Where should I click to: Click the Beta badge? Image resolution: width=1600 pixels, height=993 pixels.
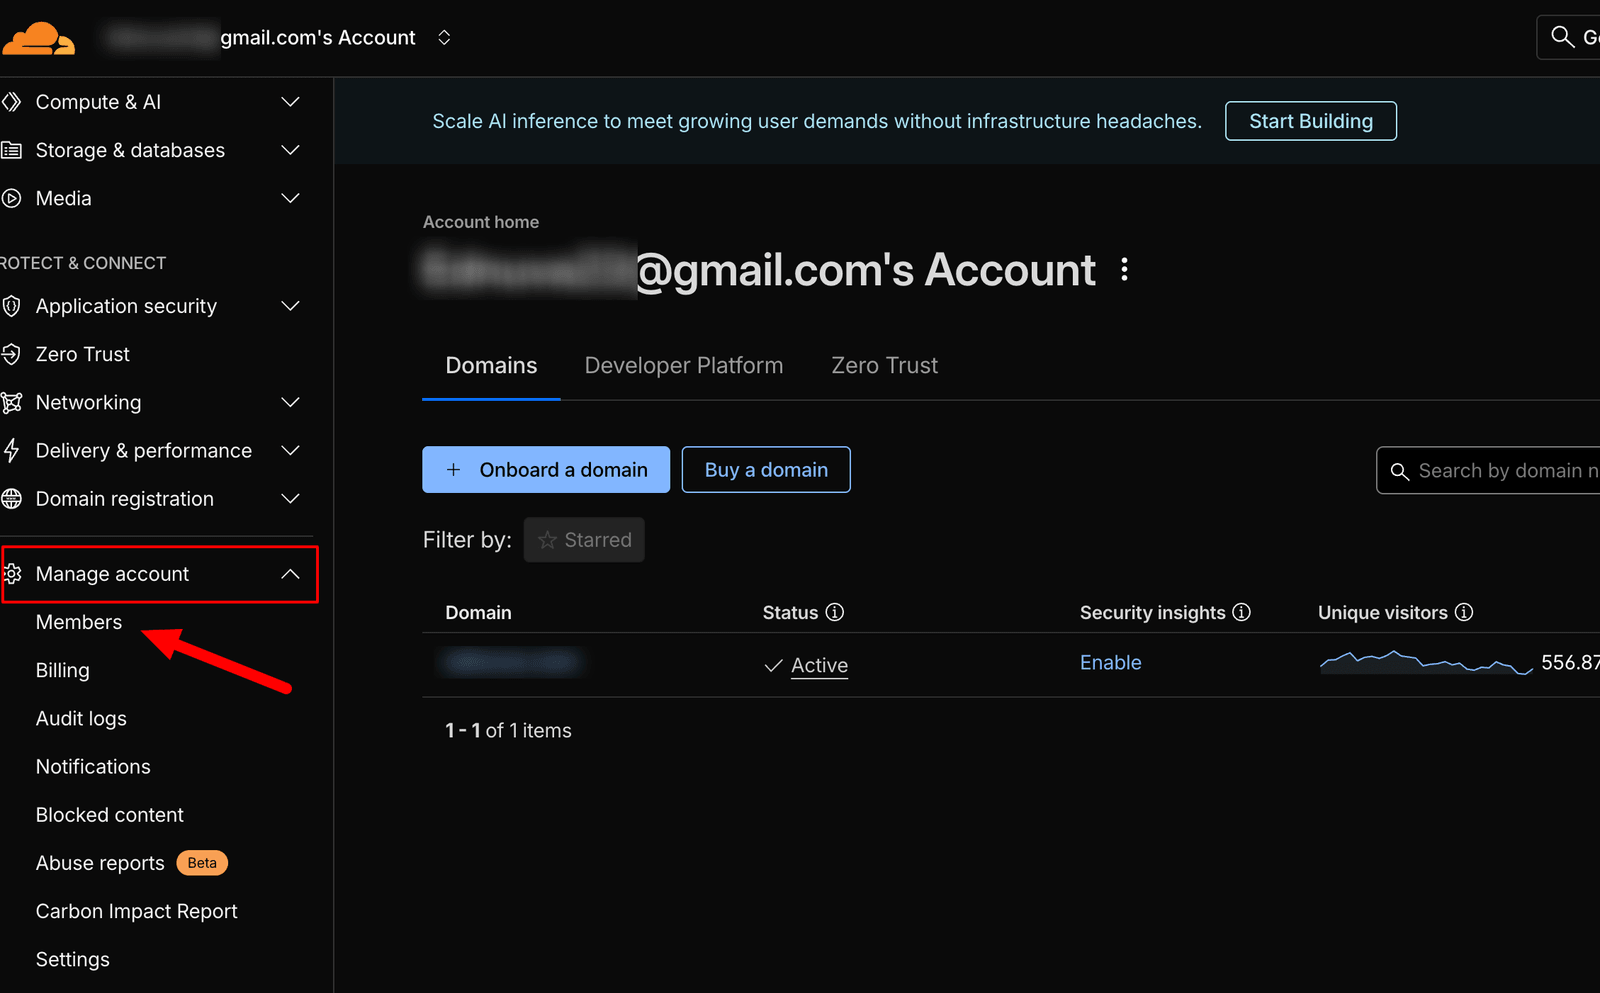(202, 863)
